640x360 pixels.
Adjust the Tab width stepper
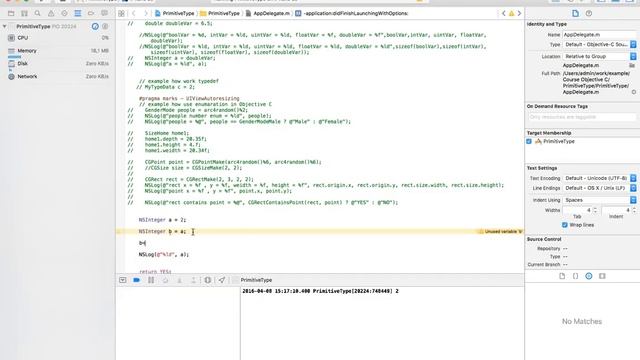click(595, 210)
